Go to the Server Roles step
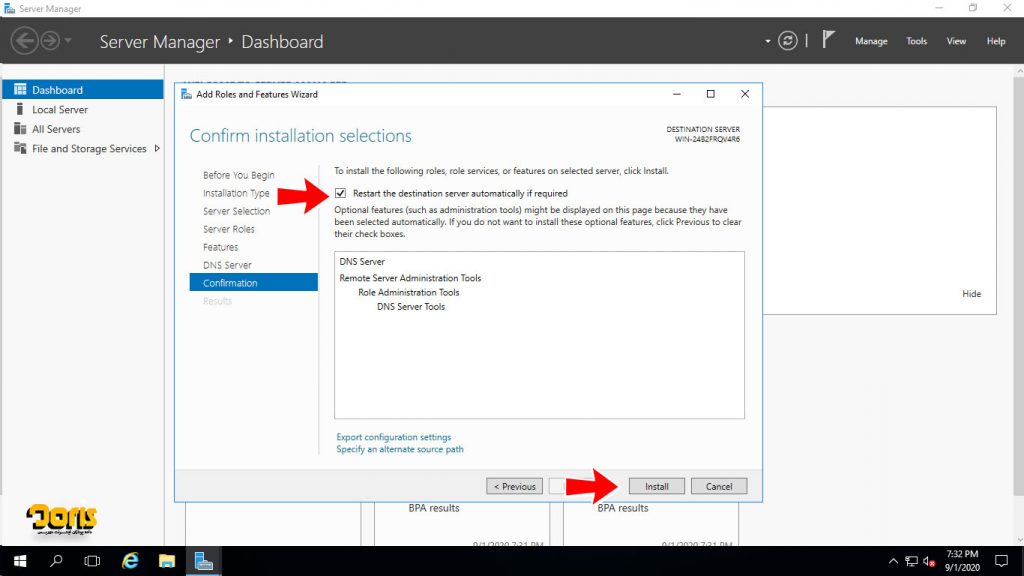This screenshot has height=576, width=1024. click(229, 229)
